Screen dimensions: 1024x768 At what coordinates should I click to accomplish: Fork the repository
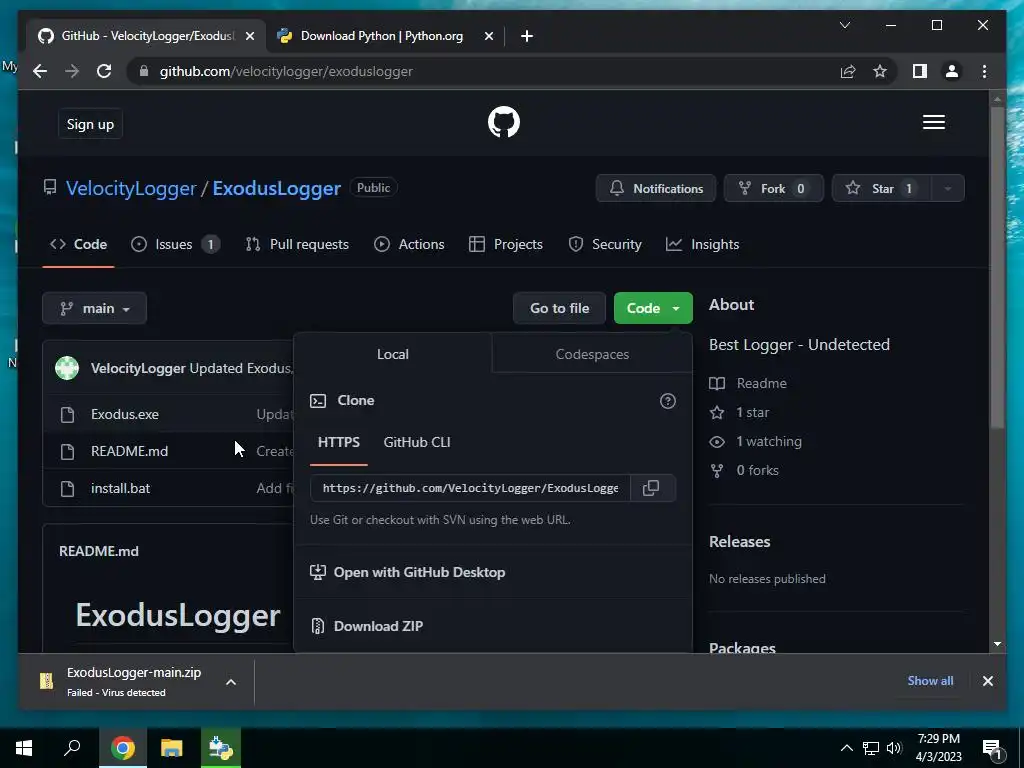click(773, 189)
